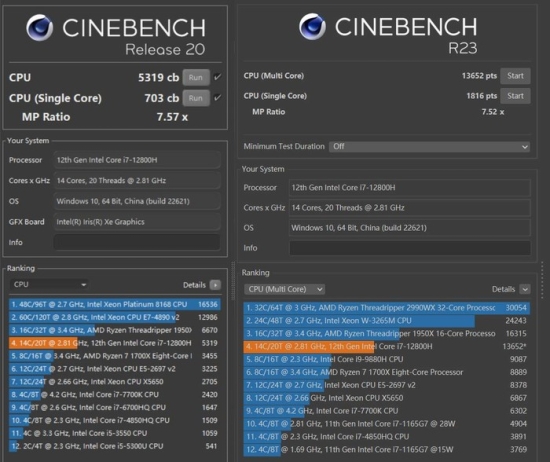Select R20 ranking row i5-5300U 541
This screenshot has width=550, height=462.
(x=115, y=446)
